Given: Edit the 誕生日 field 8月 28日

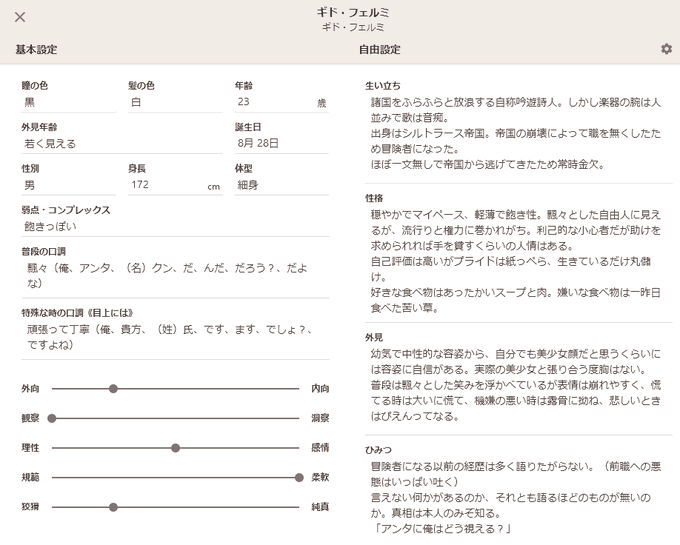Looking at the screenshot, I should [x=282, y=144].
